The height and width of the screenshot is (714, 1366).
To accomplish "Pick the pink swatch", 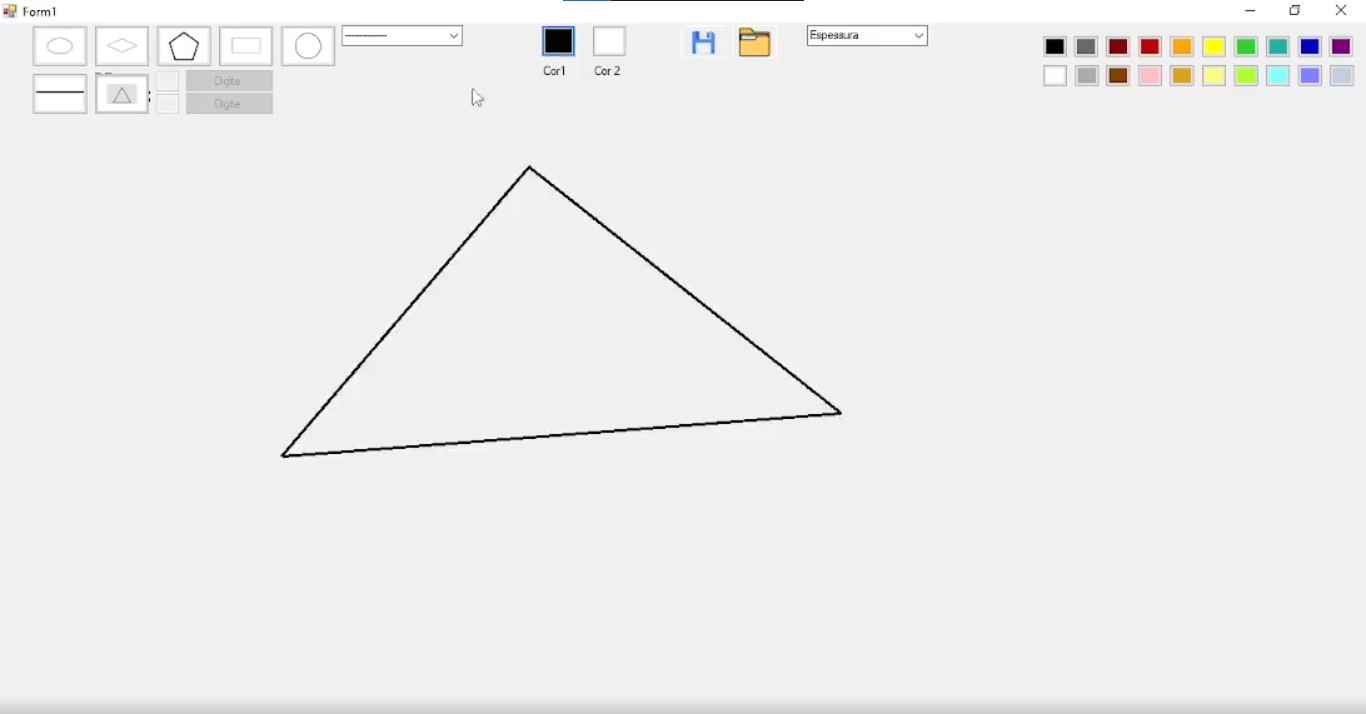I will point(1151,76).
